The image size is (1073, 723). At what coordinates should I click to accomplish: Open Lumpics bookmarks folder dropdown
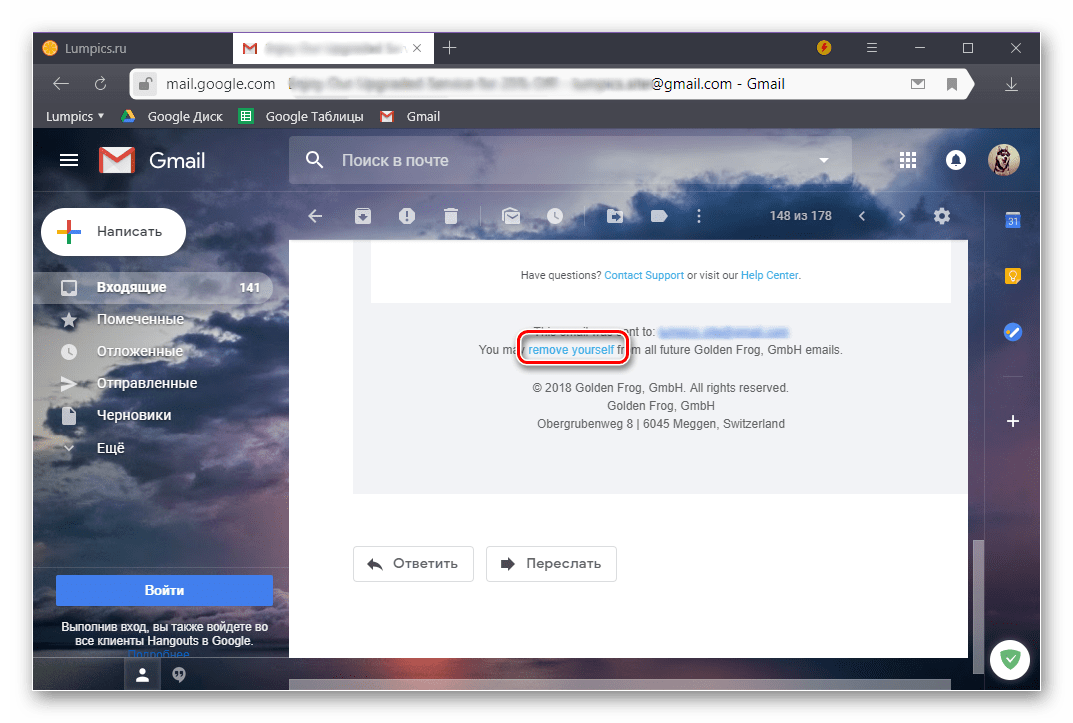click(75, 116)
